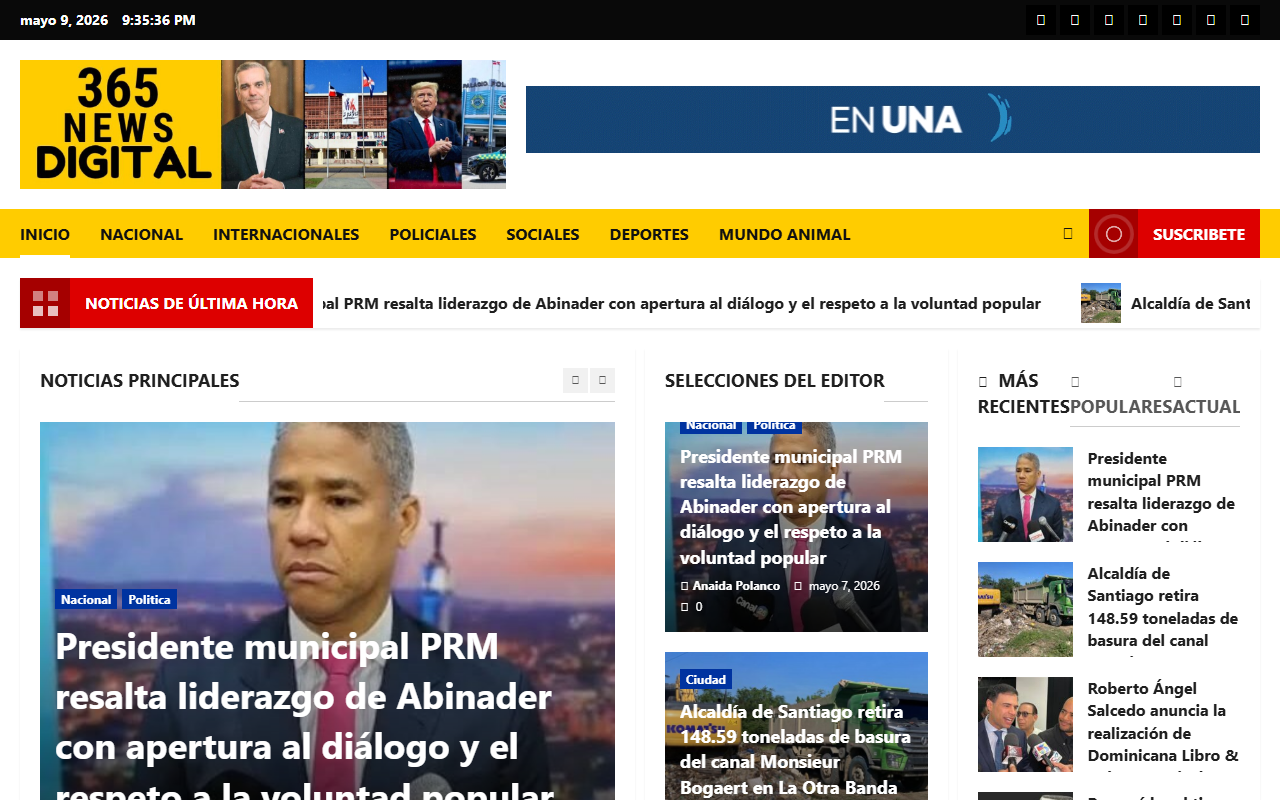The width and height of the screenshot is (1280, 800).
Task: Click ticker thumbnail of the garbage truck
Action: pyautogui.click(x=1101, y=303)
